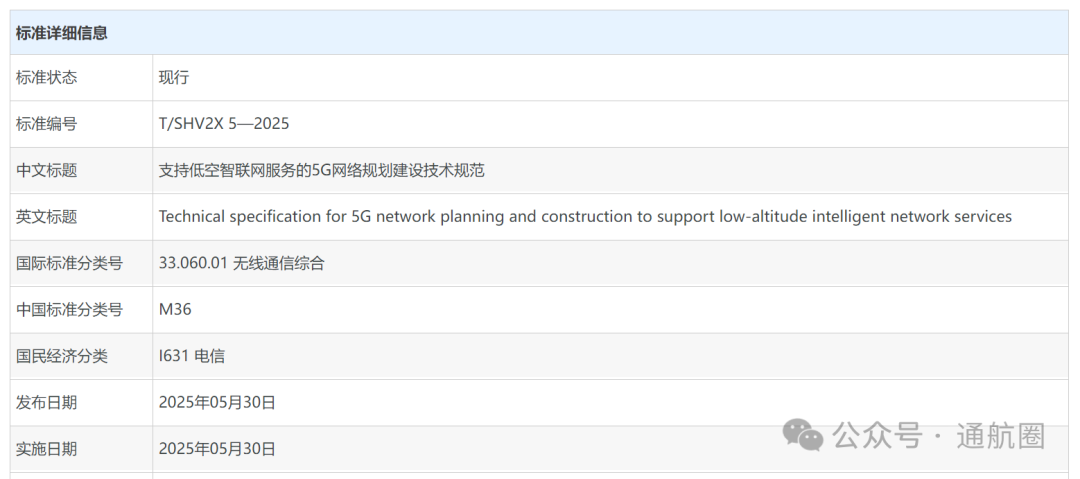Viewport: 1080px width, 479px height.
Task: Click the 发布日期 label cell
Action: point(81,402)
